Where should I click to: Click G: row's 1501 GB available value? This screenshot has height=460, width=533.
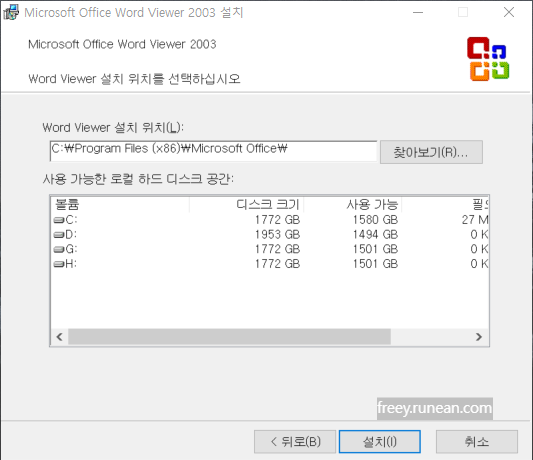click(375, 249)
